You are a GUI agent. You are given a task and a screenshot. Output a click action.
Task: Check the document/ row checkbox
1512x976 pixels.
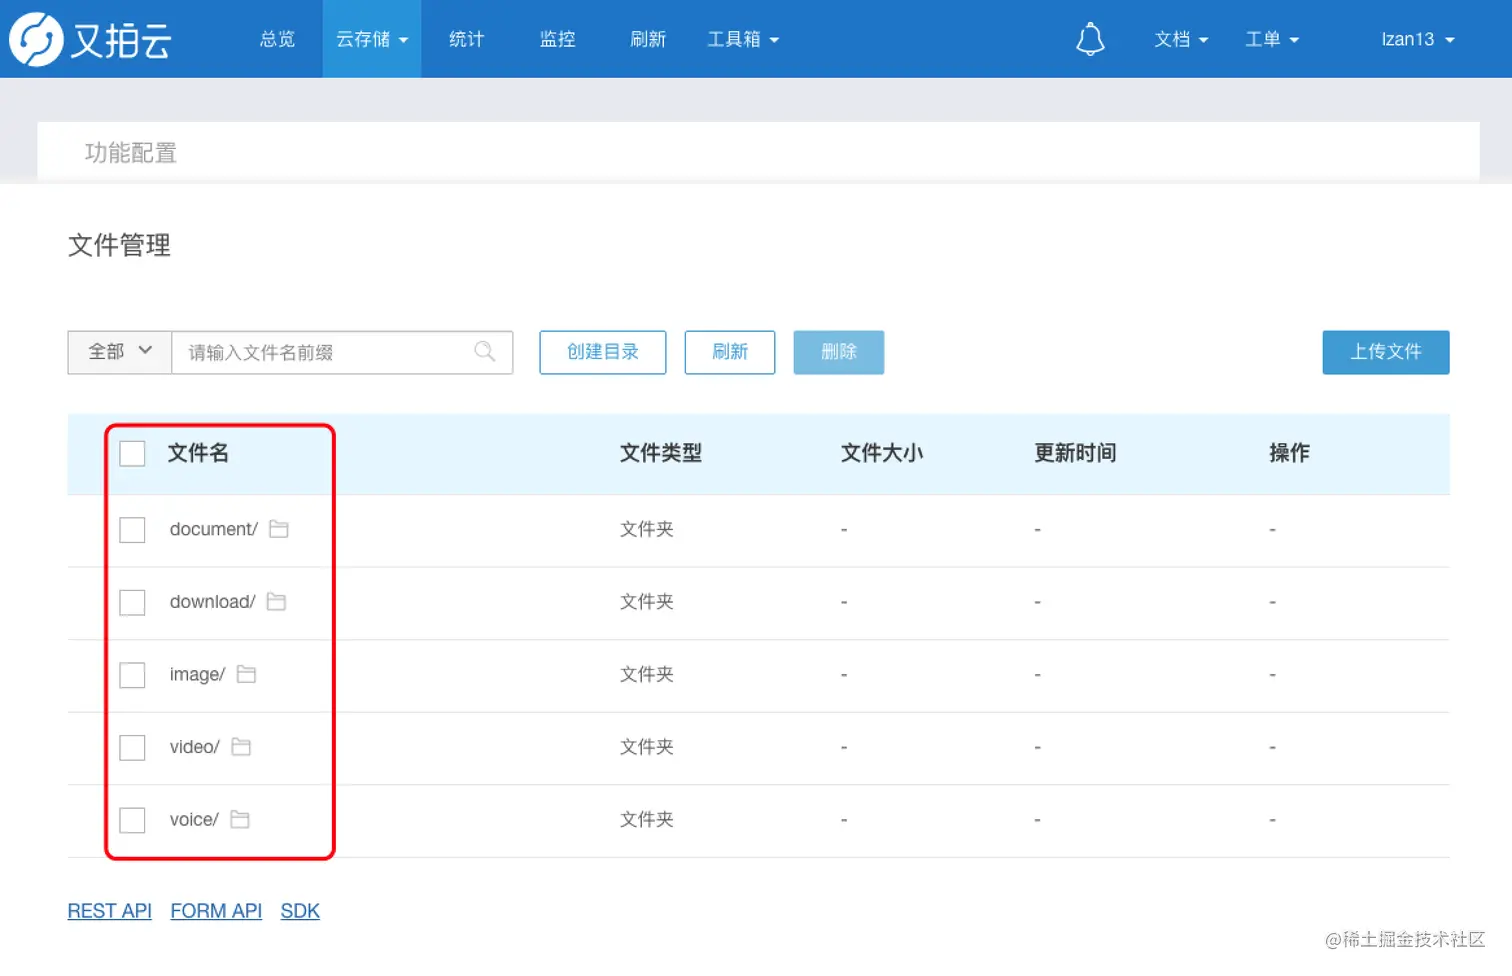click(132, 529)
